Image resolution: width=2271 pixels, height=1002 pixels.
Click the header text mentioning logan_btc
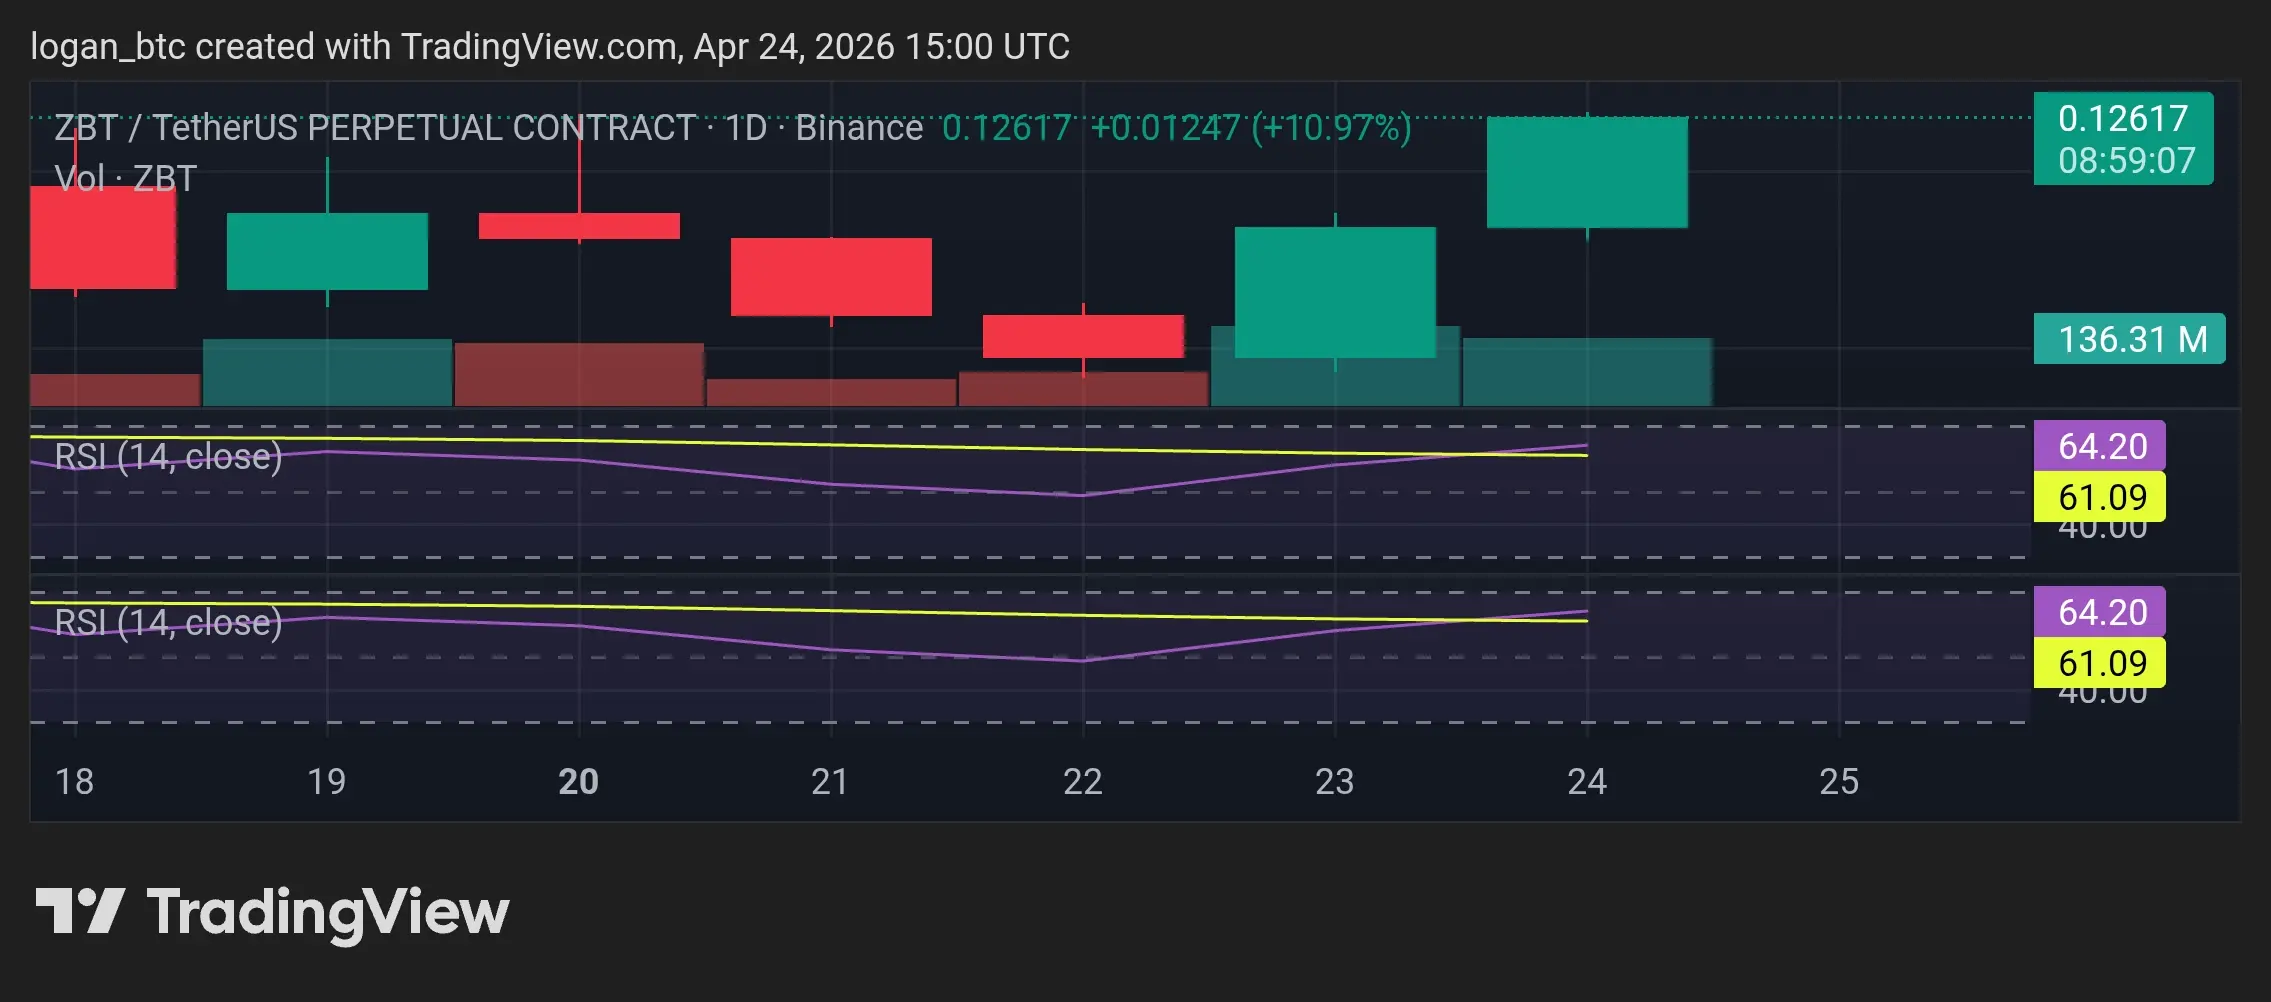tap(550, 47)
